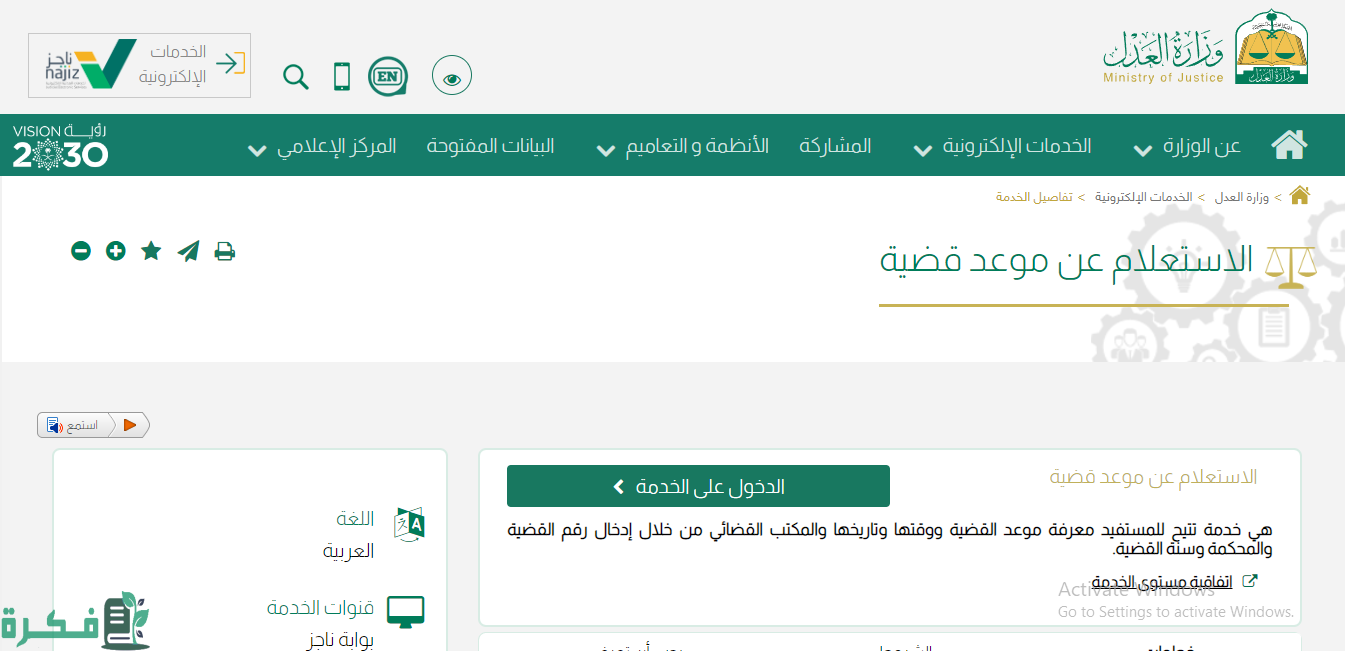Click the الدخول على الخدمة button
The height and width of the screenshot is (651, 1345).
click(698, 486)
